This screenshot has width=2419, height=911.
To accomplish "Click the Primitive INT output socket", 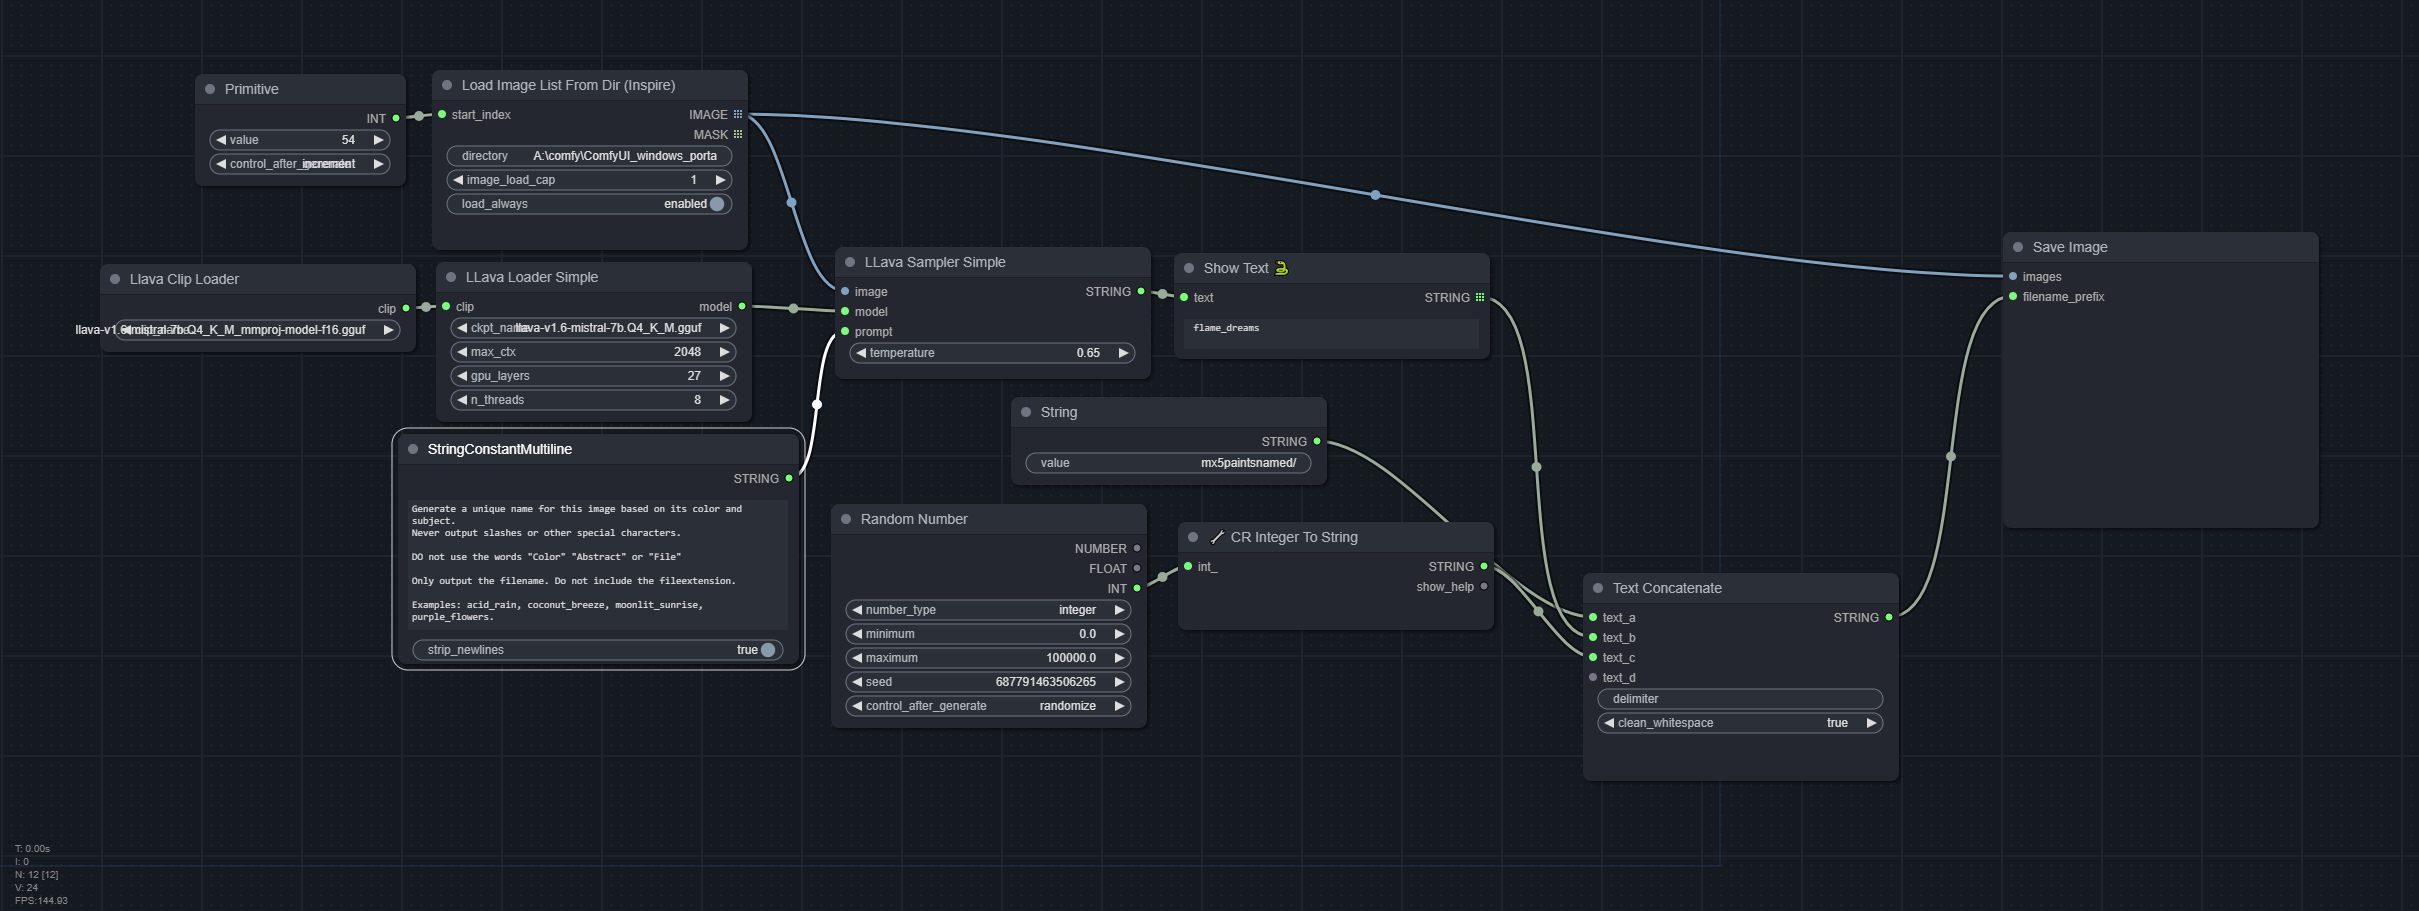I will pyautogui.click(x=396, y=118).
